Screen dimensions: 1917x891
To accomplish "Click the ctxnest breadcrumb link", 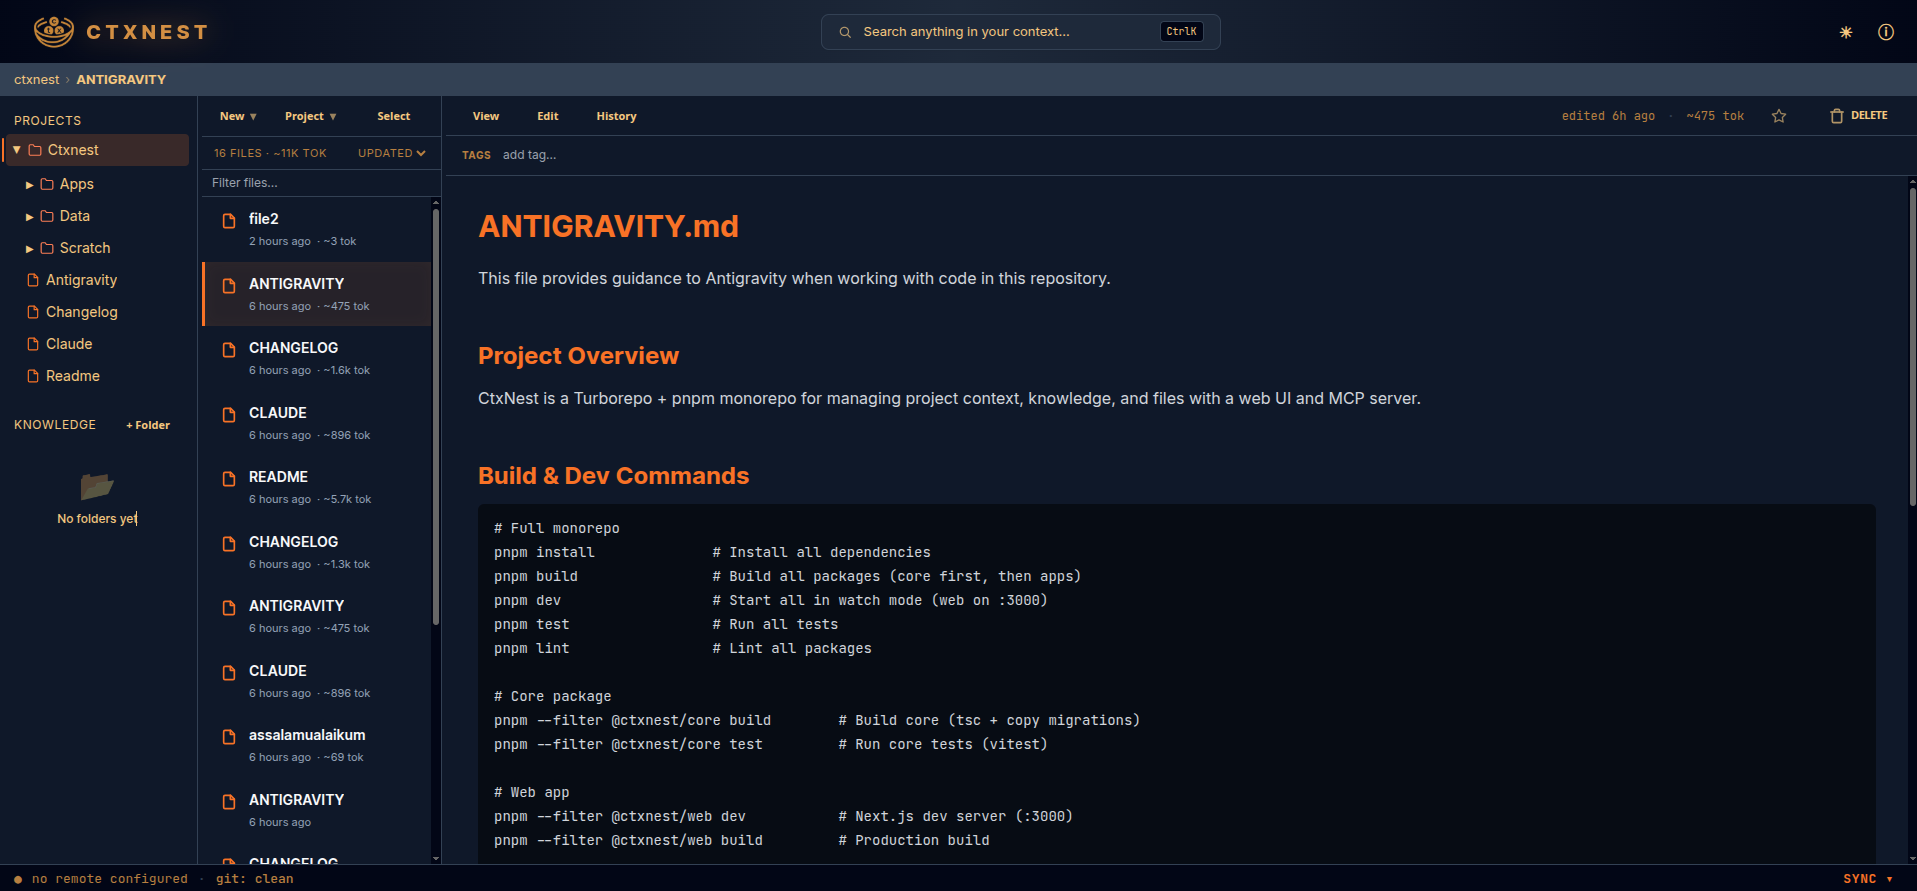I will (37, 79).
